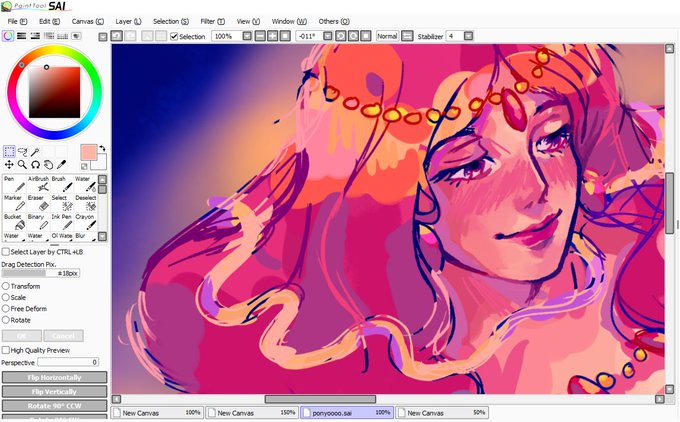
Task: Show the color wheel panel
Action: pos(8,36)
